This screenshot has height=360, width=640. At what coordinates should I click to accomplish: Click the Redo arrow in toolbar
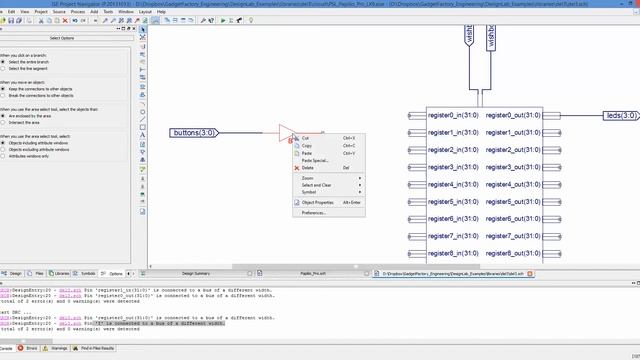tap(83, 20)
